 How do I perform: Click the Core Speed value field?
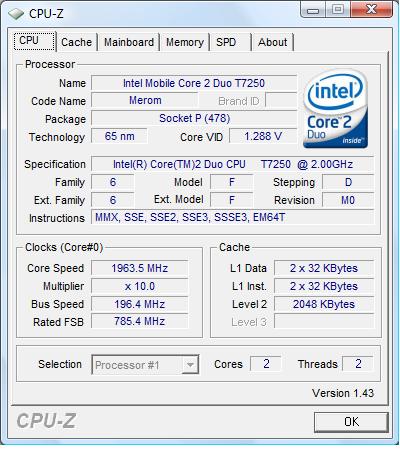[x=140, y=268]
